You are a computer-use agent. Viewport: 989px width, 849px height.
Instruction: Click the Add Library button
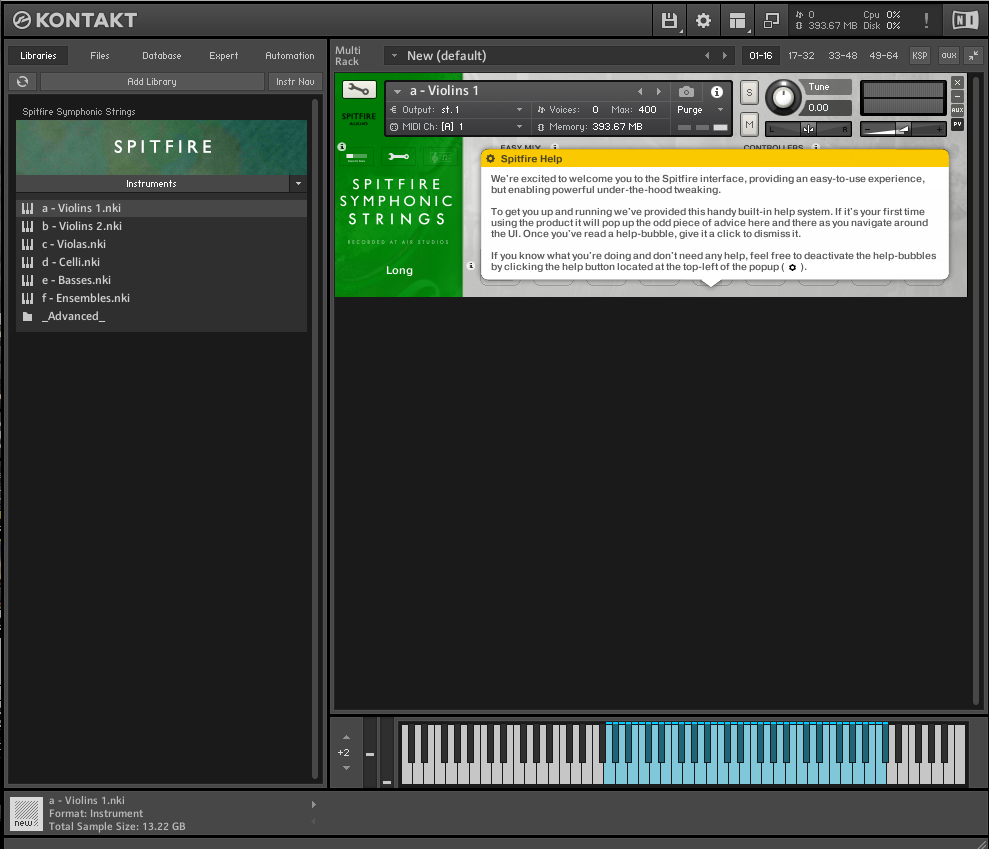click(x=152, y=81)
